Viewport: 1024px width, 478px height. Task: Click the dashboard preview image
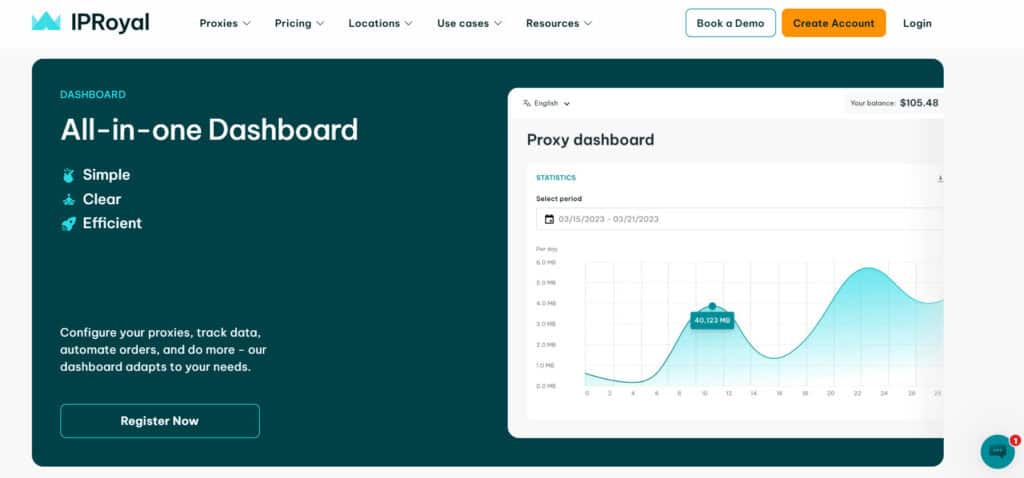pyautogui.click(x=726, y=263)
